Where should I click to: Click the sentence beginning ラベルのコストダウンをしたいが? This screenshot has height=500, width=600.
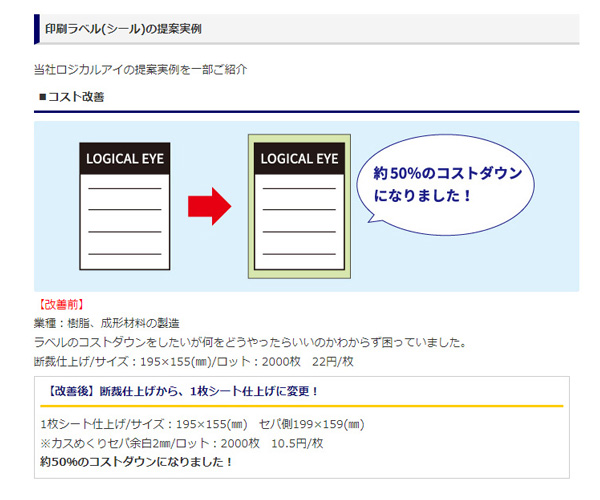coord(250,342)
